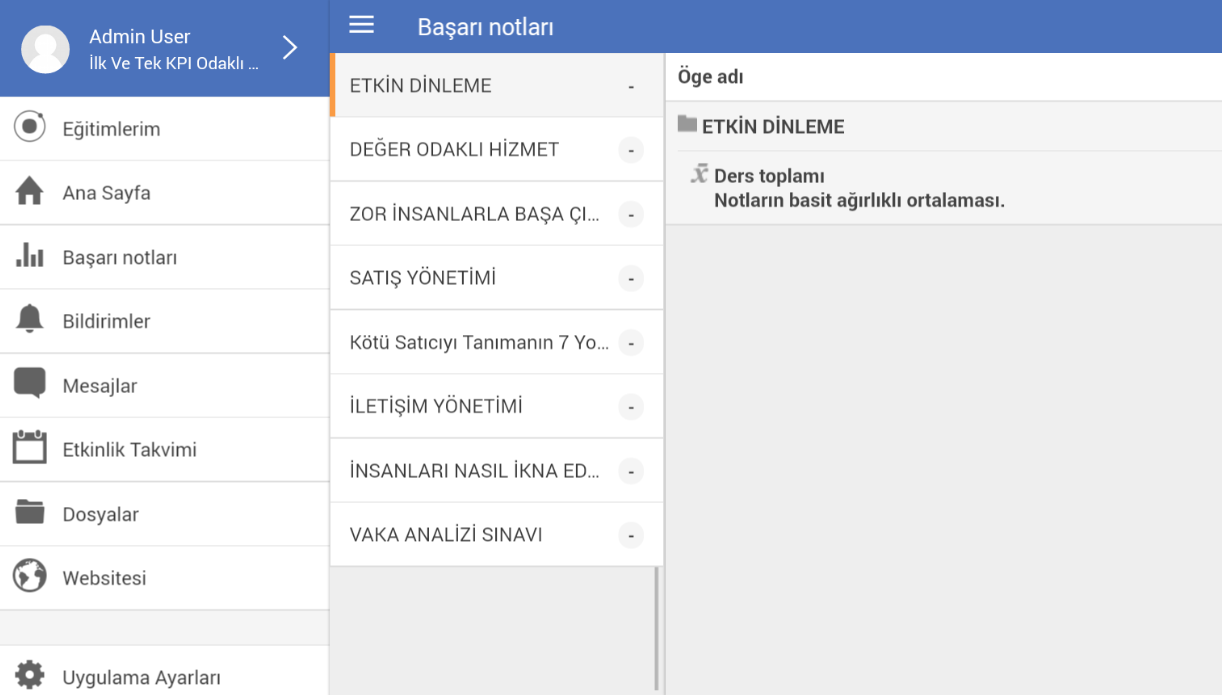Click the Bildirimler bell icon

(x=30, y=320)
